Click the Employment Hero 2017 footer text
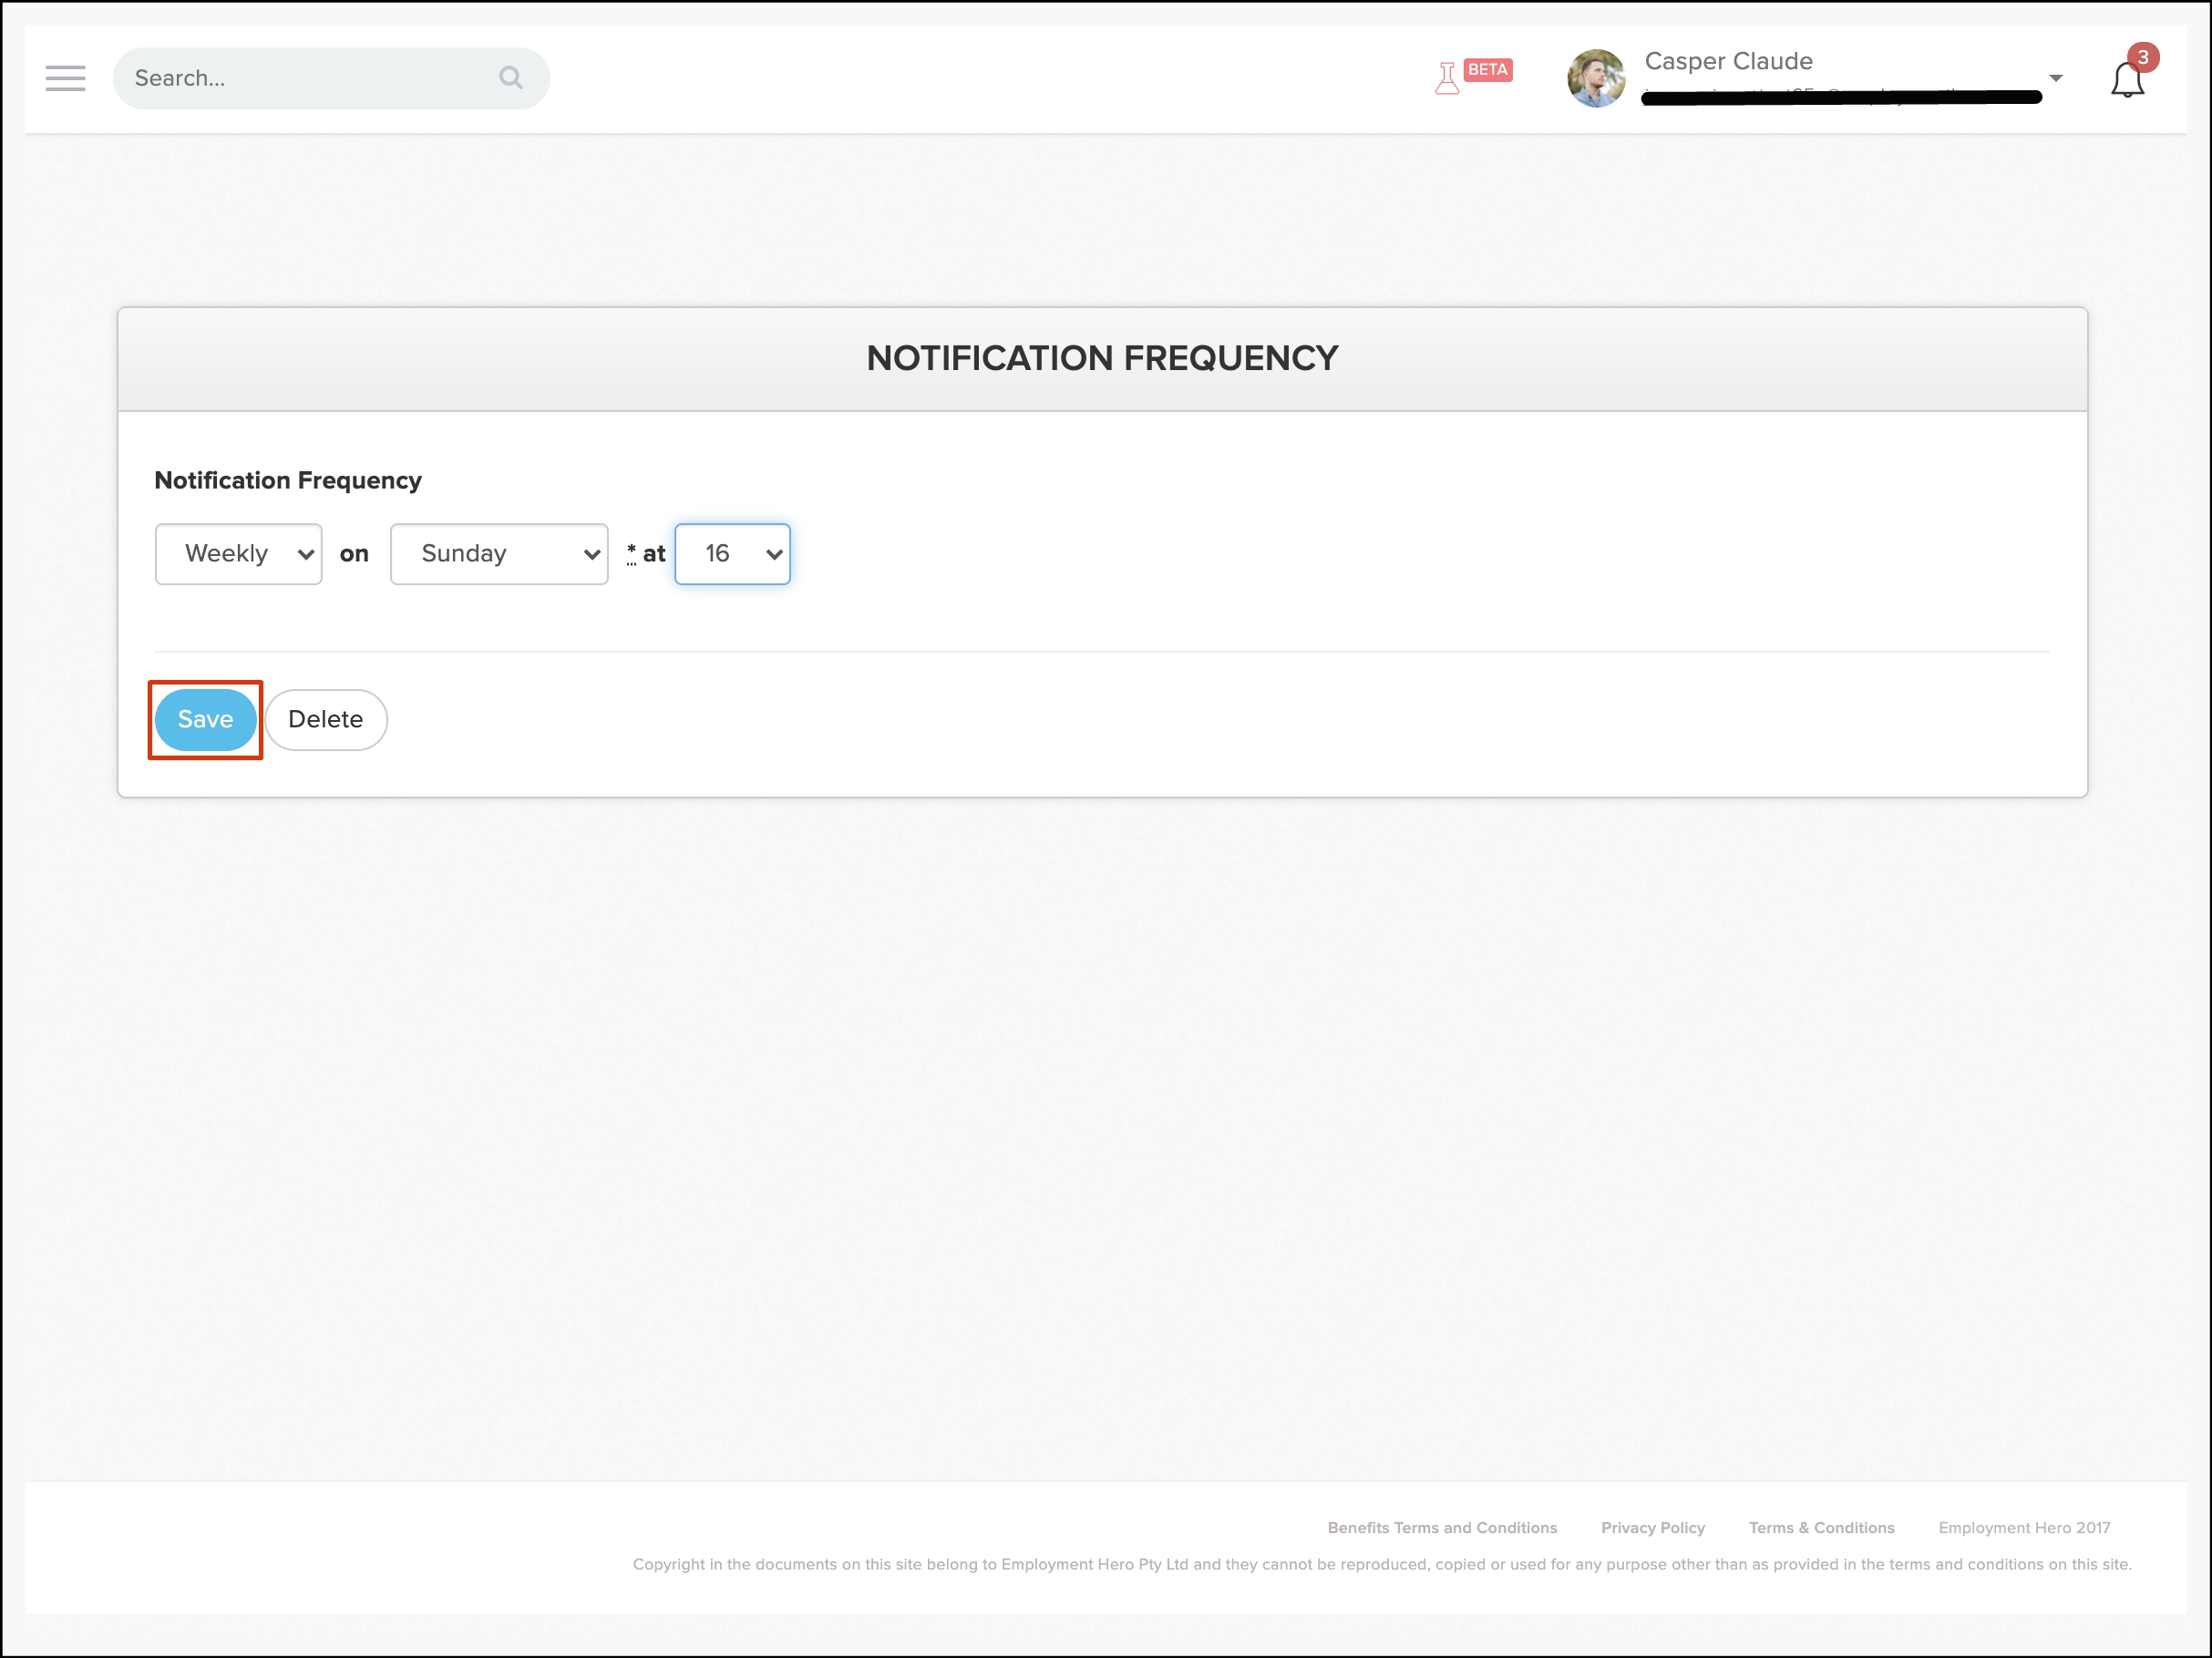Screen dimensions: 2212x1658 pyautogui.click(x=2024, y=1528)
